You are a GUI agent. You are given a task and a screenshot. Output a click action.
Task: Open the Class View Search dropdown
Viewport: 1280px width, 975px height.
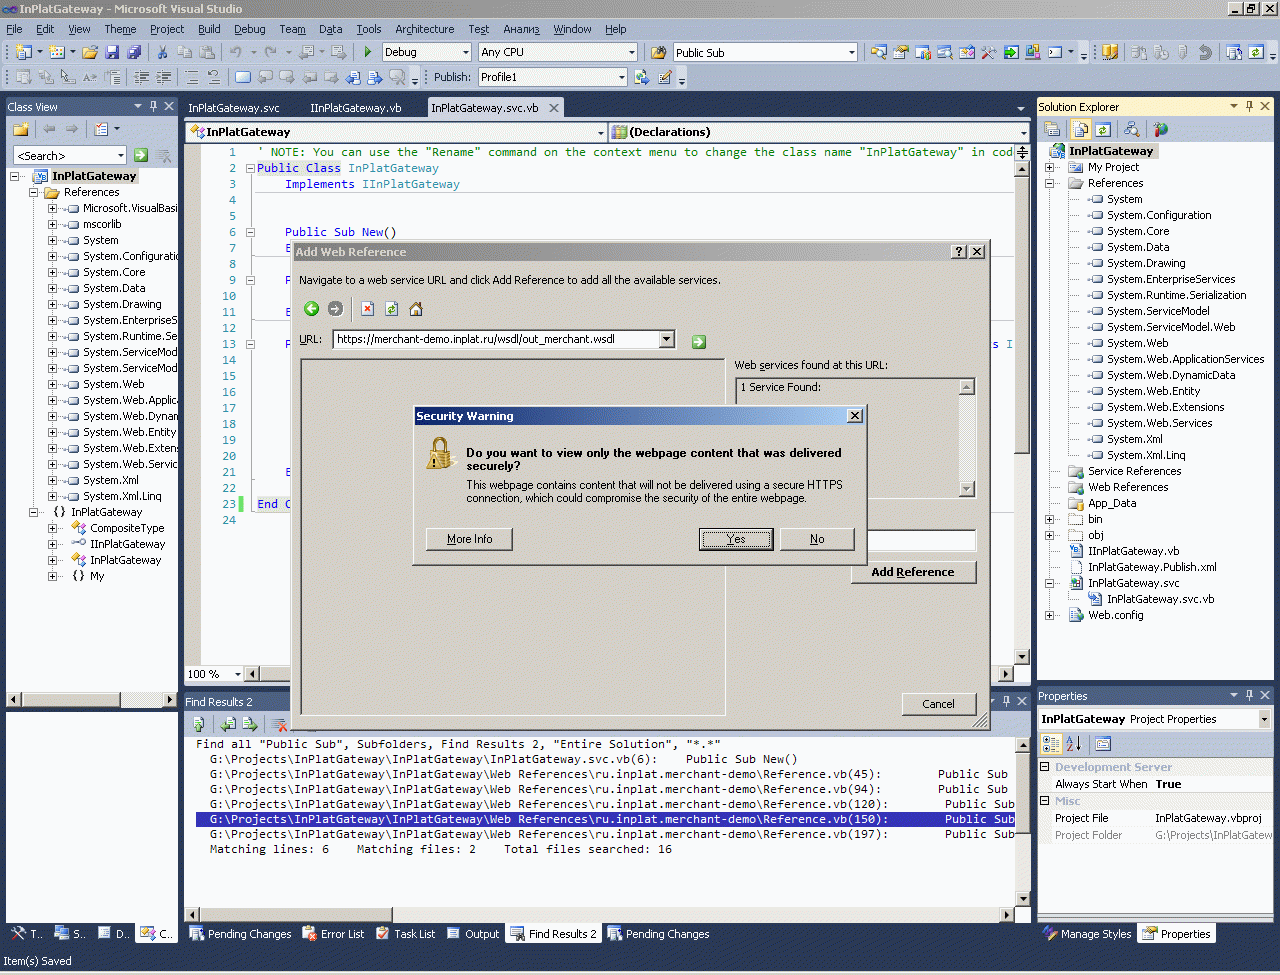(x=121, y=155)
